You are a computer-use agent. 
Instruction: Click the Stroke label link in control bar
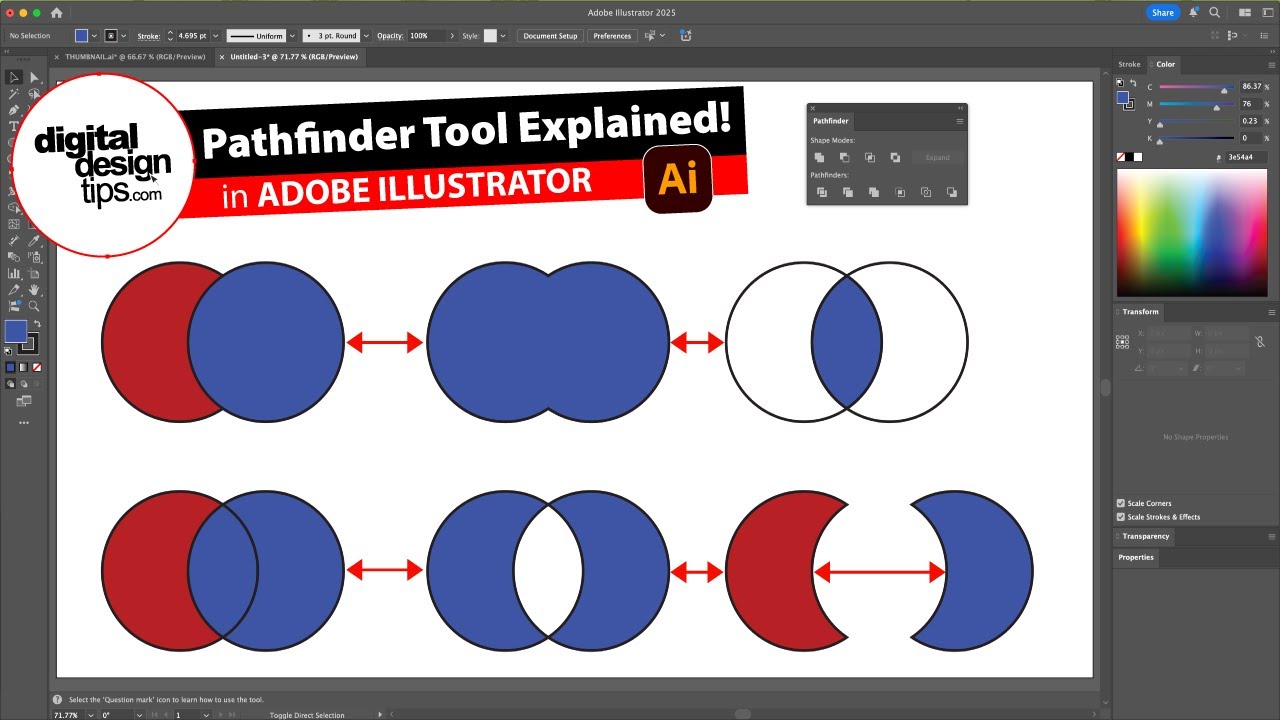pyautogui.click(x=148, y=36)
